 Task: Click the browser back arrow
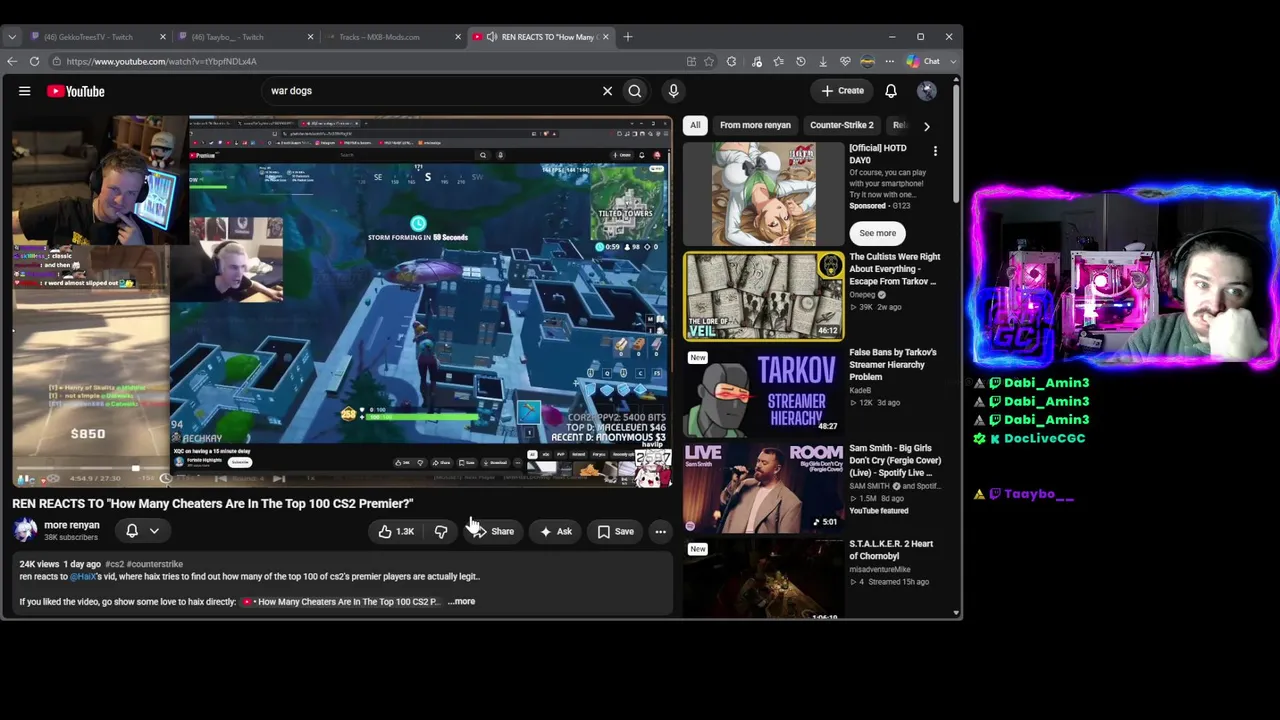[12, 61]
